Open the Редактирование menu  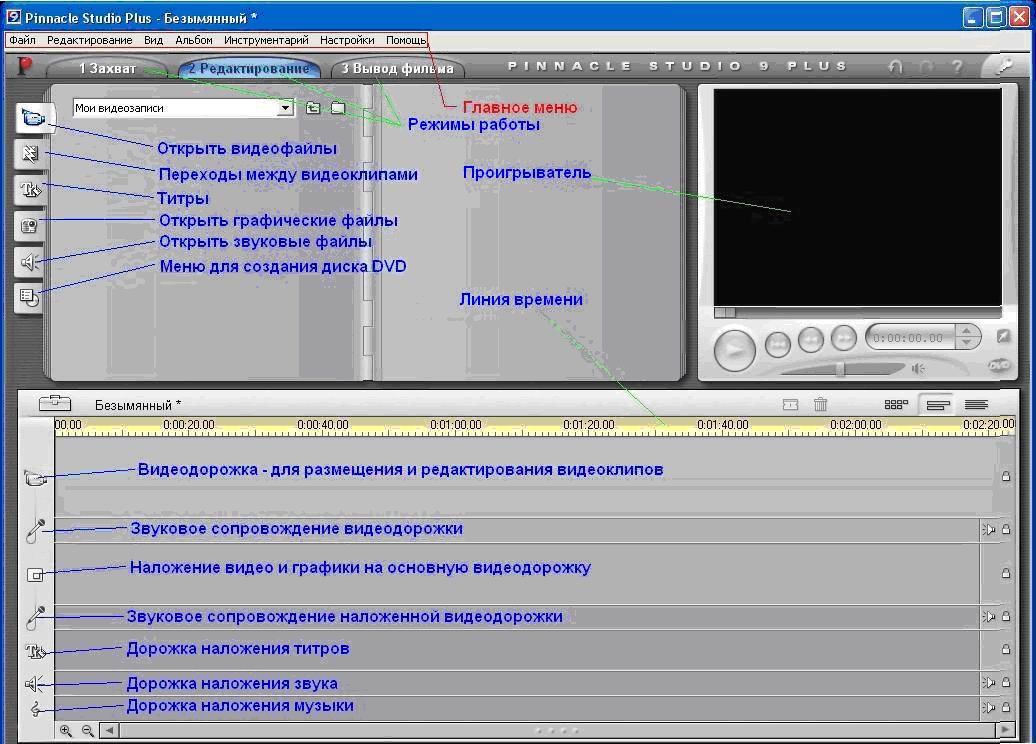89,40
